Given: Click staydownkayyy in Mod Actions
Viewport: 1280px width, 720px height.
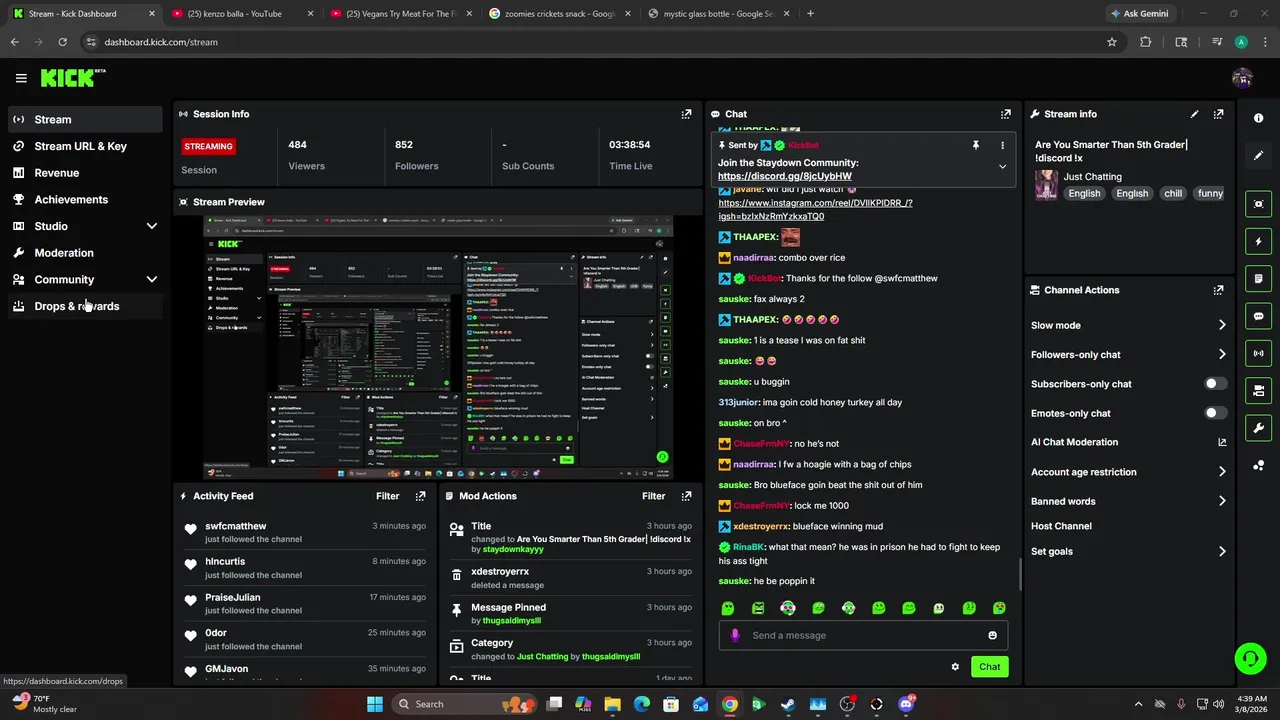Looking at the screenshot, I should [513, 550].
